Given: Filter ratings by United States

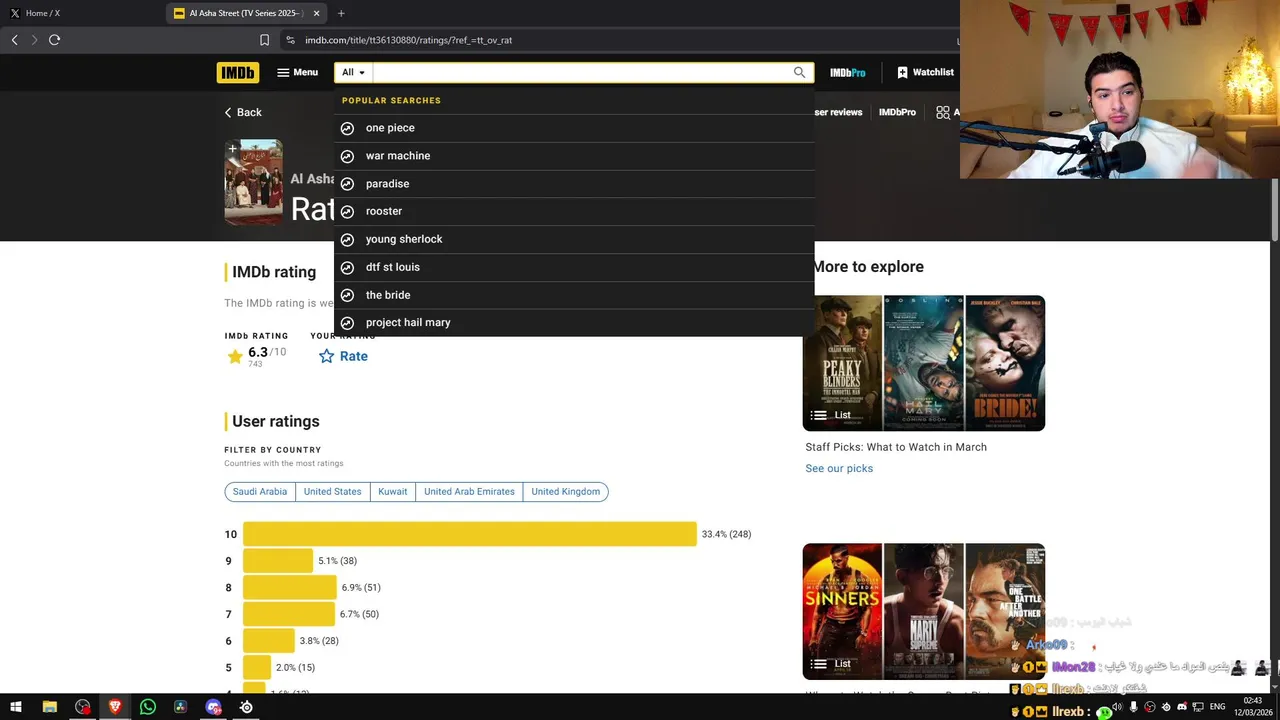Looking at the screenshot, I should point(332,492).
